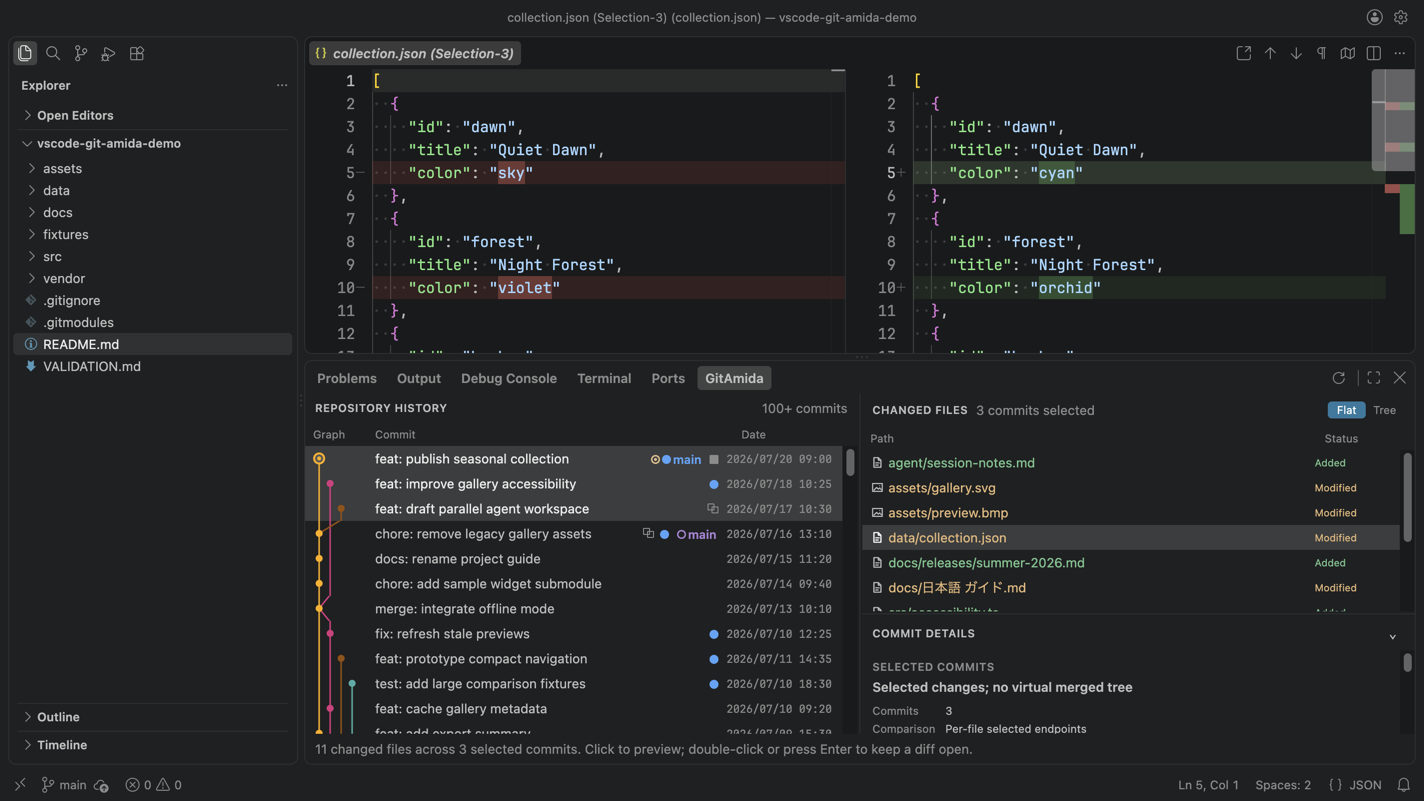Toggle the minimap map icon in diff toolbar
The width and height of the screenshot is (1424, 801).
click(x=1348, y=53)
